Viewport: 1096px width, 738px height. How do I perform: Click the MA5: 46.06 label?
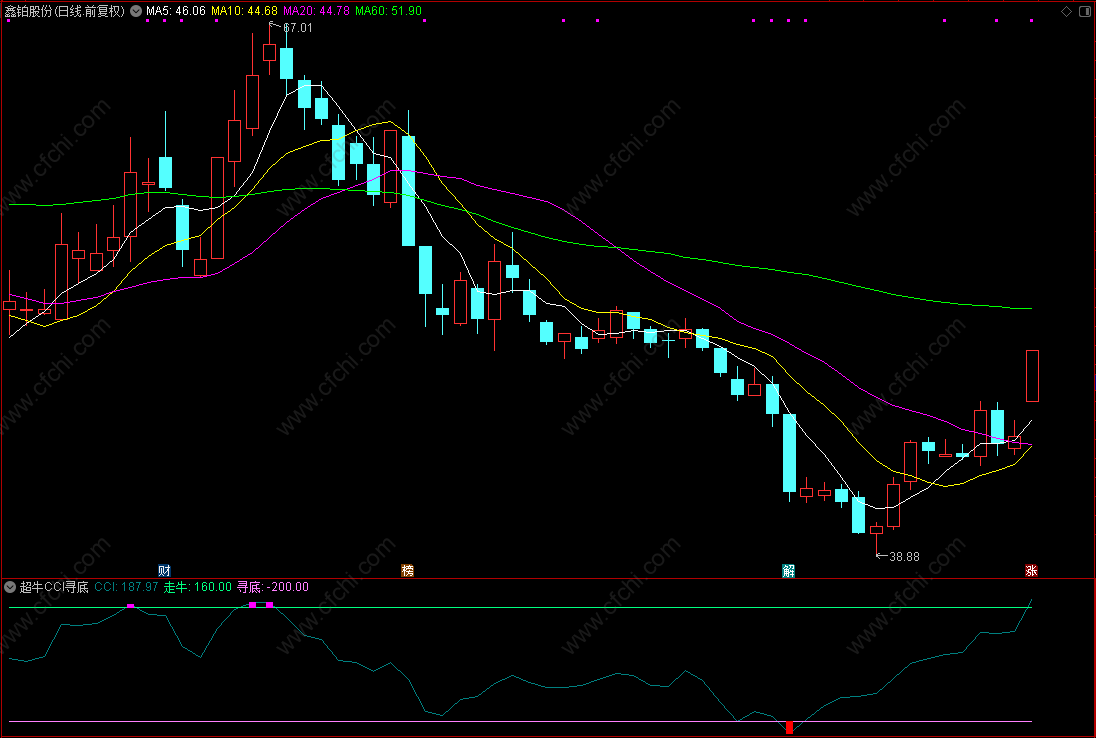point(175,11)
